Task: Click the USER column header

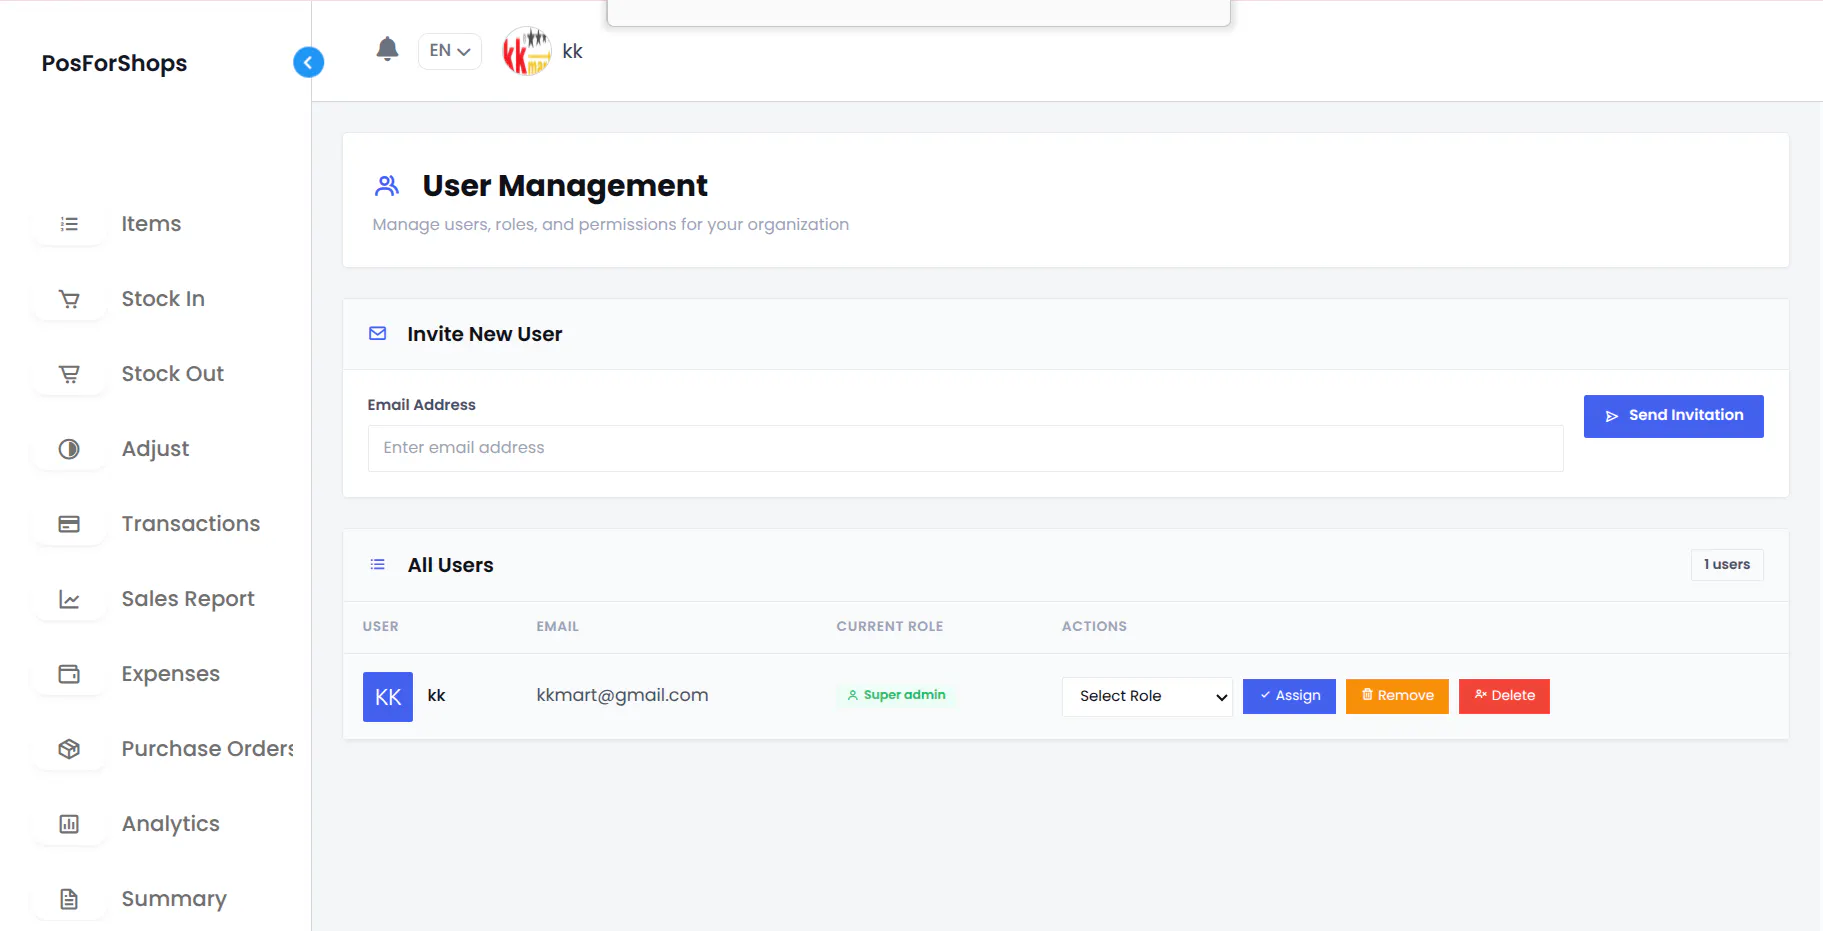Action: click(x=380, y=627)
